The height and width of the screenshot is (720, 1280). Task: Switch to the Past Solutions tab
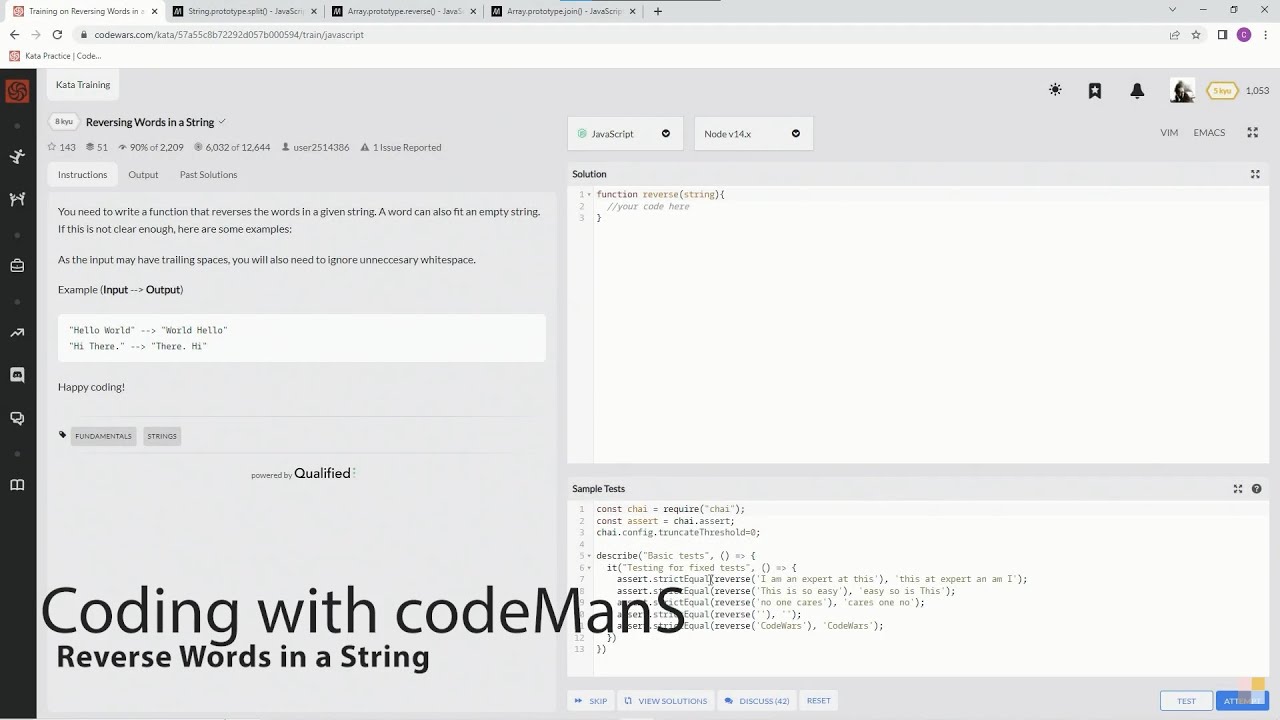pos(208,174)
